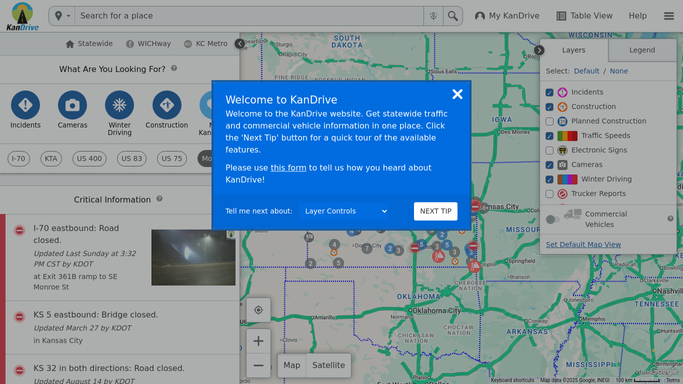Zoom in the map with plus button
This screenshot has width=683, height=384.
[x=258, y=341]
